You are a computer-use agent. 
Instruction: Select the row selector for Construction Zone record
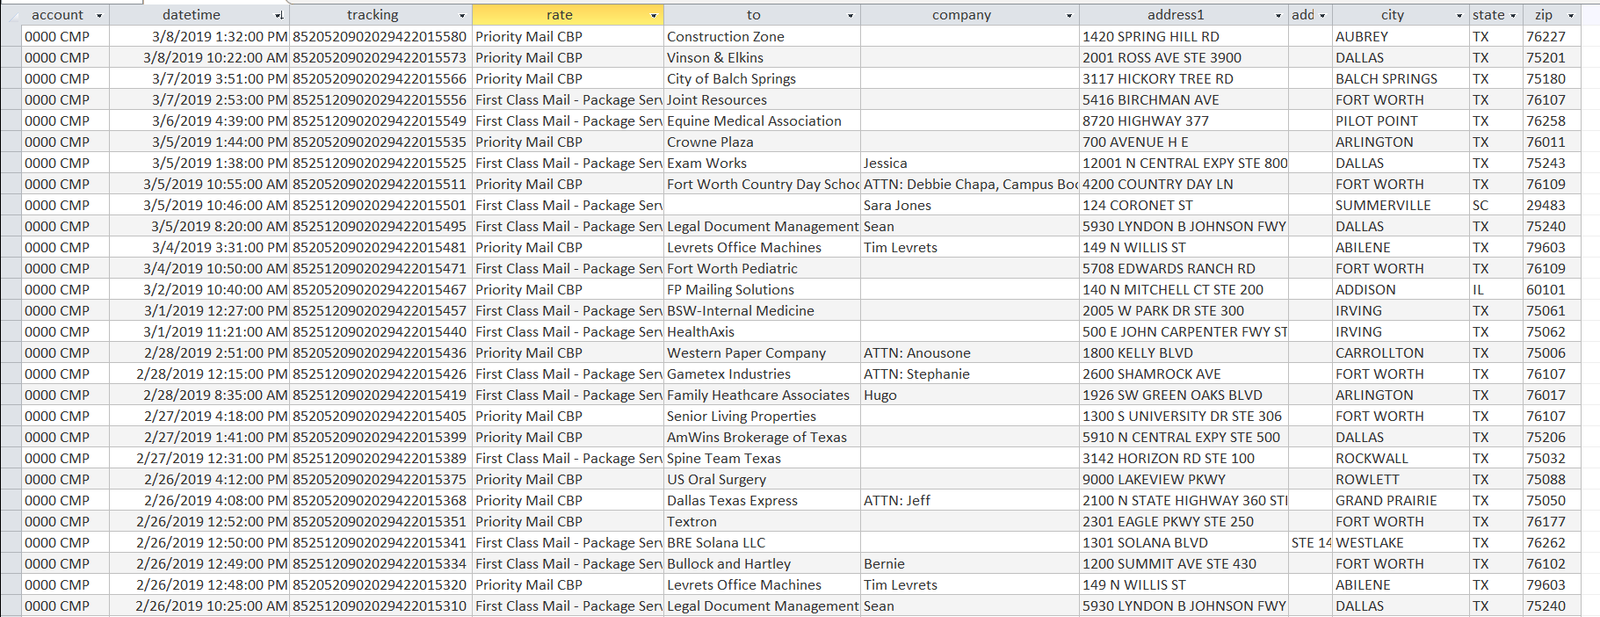click(x=10, y=37)
